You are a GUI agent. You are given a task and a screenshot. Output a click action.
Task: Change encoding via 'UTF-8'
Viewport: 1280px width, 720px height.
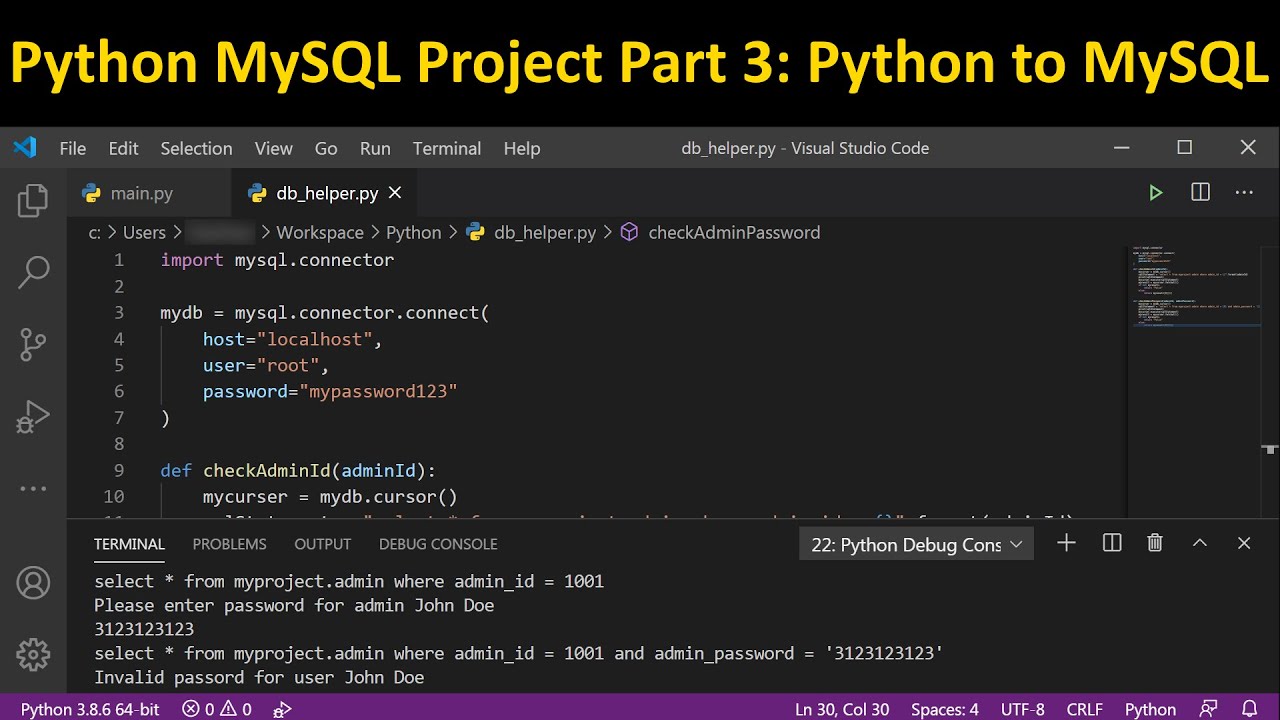coord(1023,709)
